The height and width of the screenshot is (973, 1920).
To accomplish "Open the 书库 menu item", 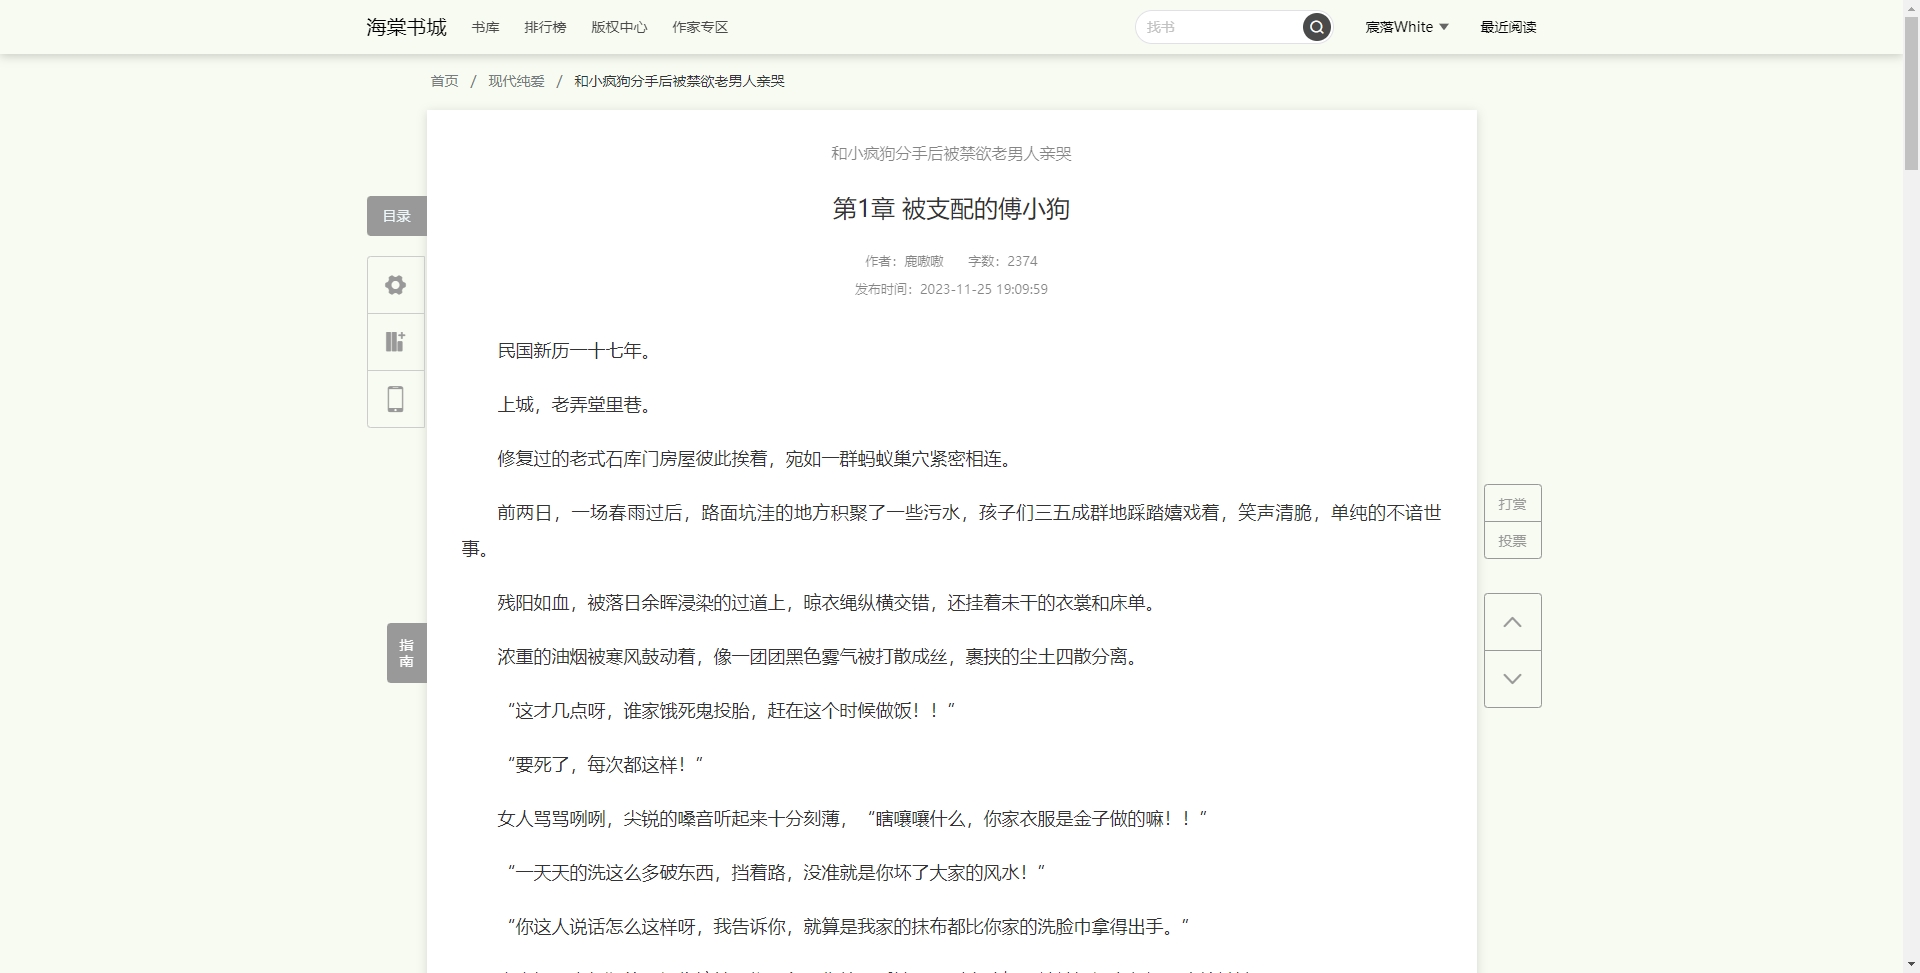I will tap(486, 27).
